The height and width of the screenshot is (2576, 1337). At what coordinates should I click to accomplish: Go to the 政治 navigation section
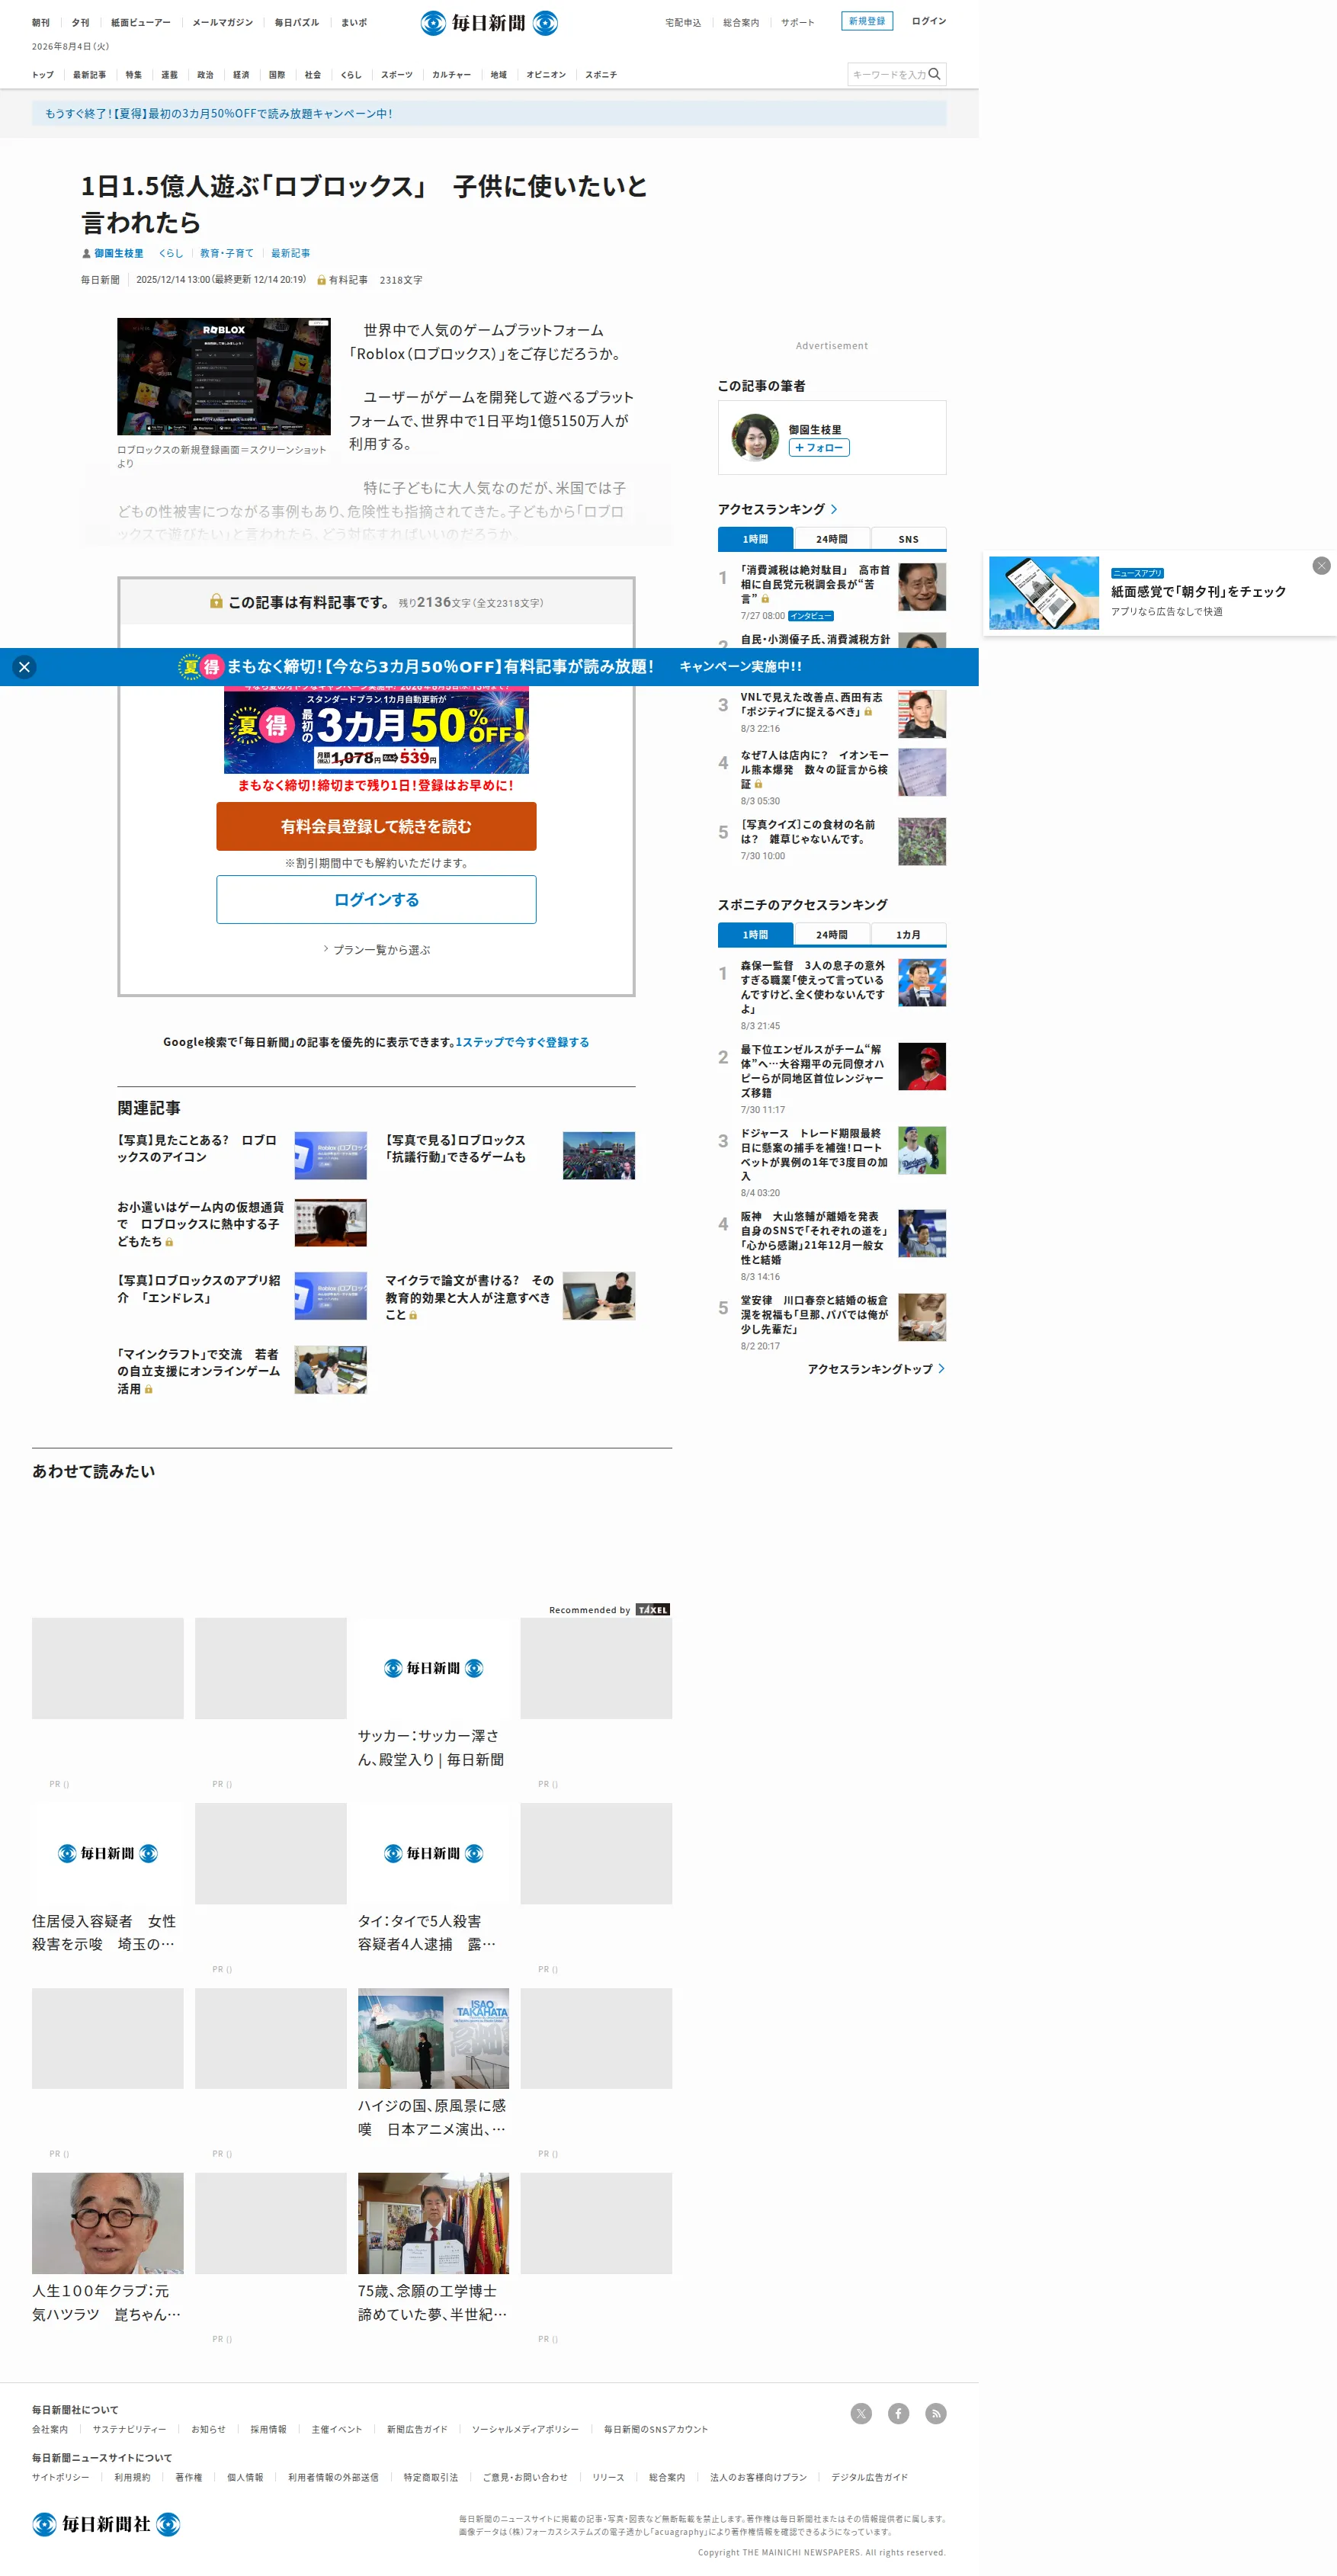click(x=205, y=75)
